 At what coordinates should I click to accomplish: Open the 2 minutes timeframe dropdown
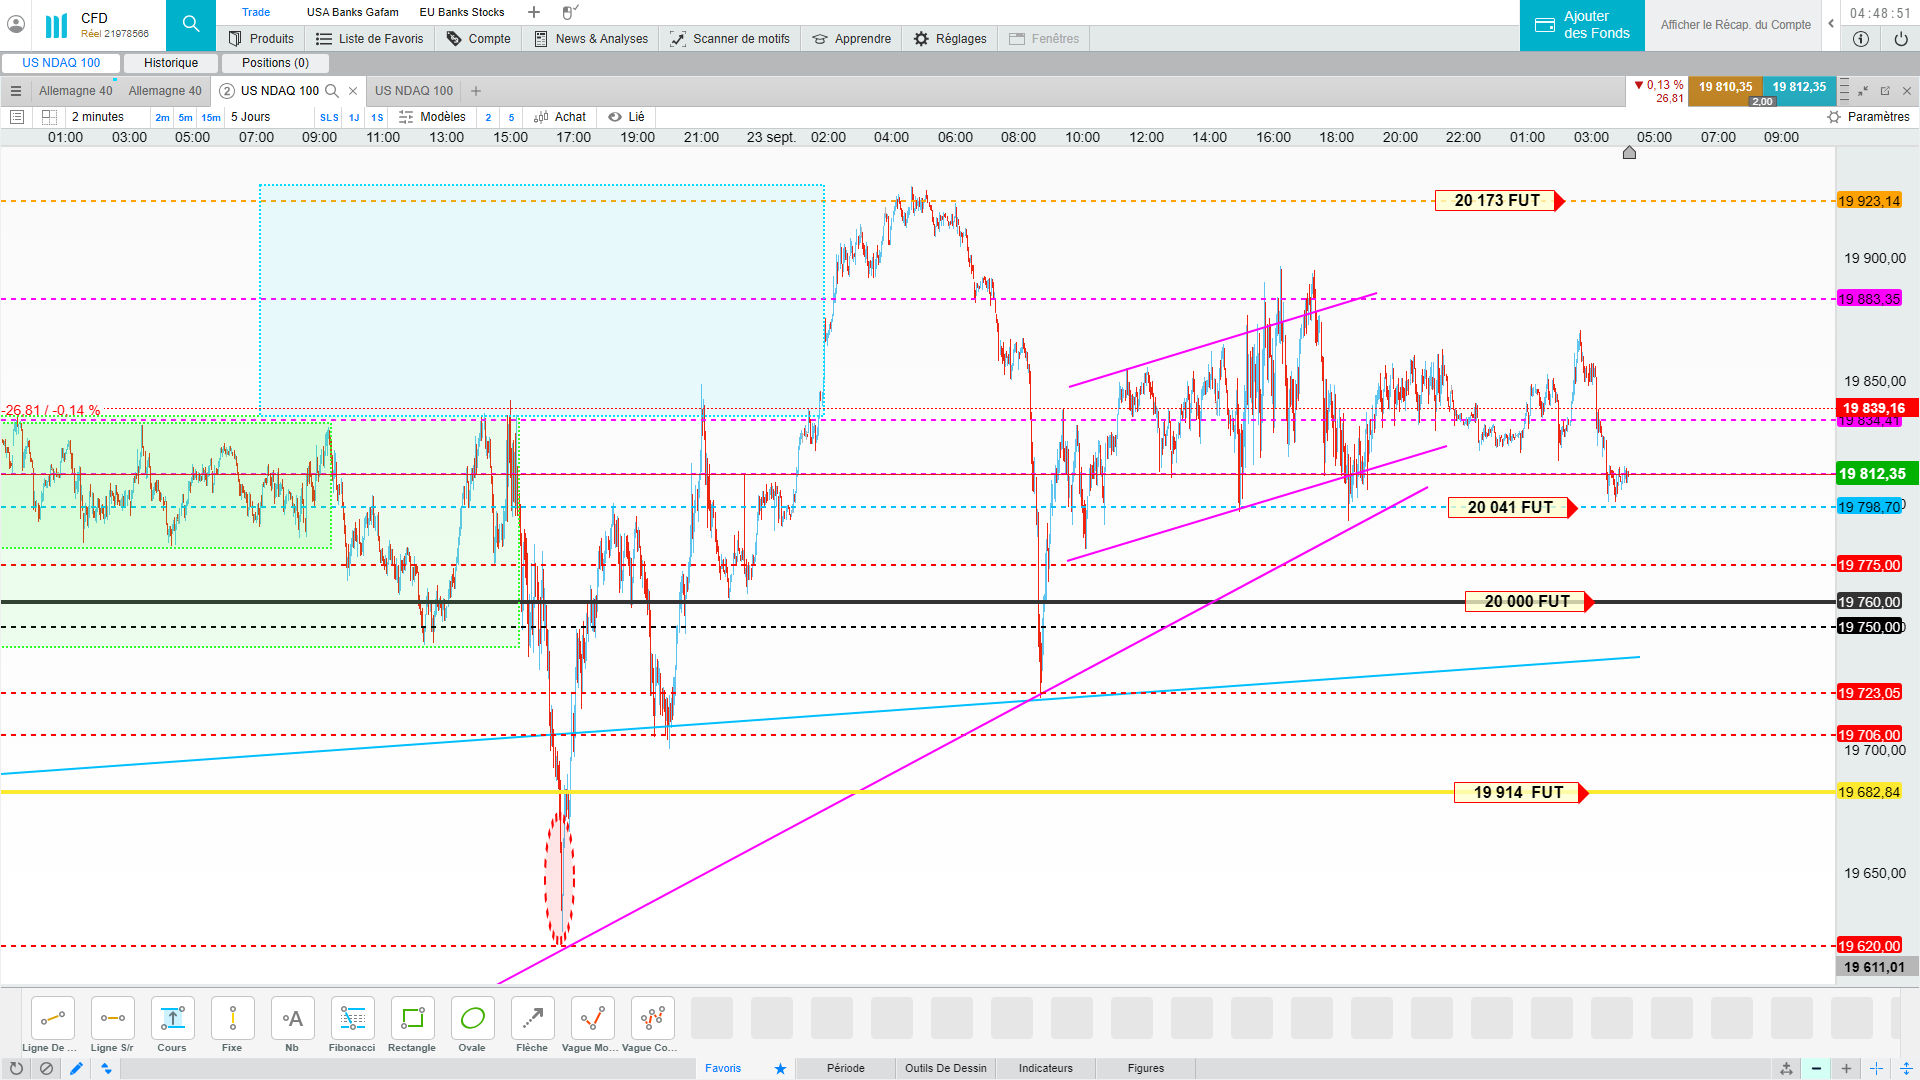98,117
